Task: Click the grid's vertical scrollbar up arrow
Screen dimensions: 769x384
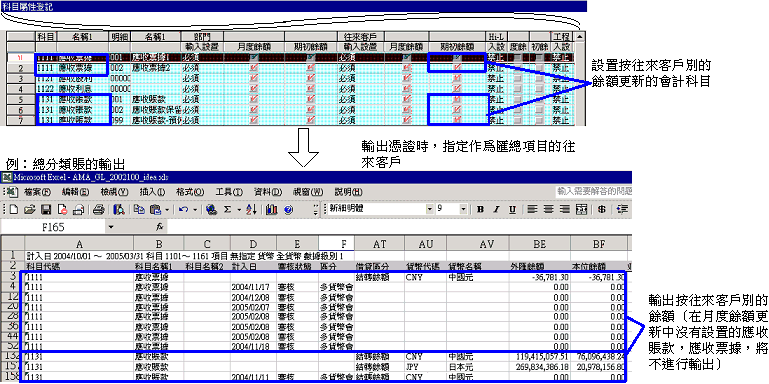Action: [580, 36]
